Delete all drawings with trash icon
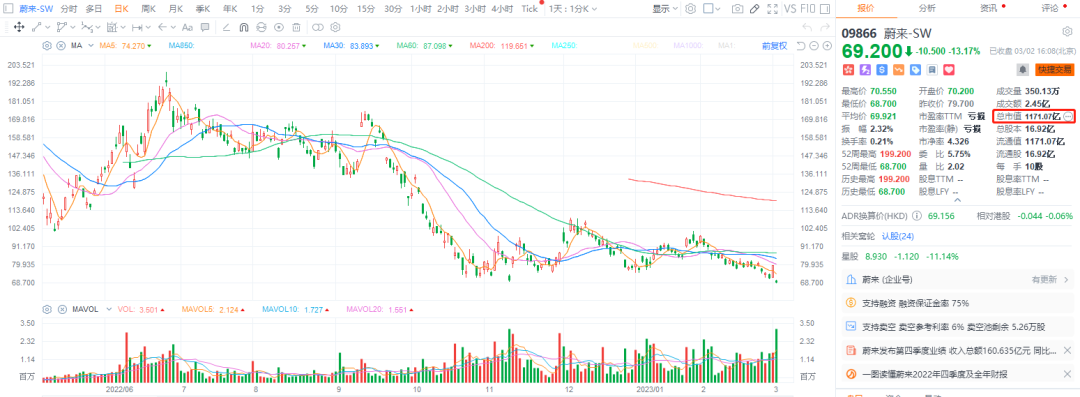 point(296,27)
